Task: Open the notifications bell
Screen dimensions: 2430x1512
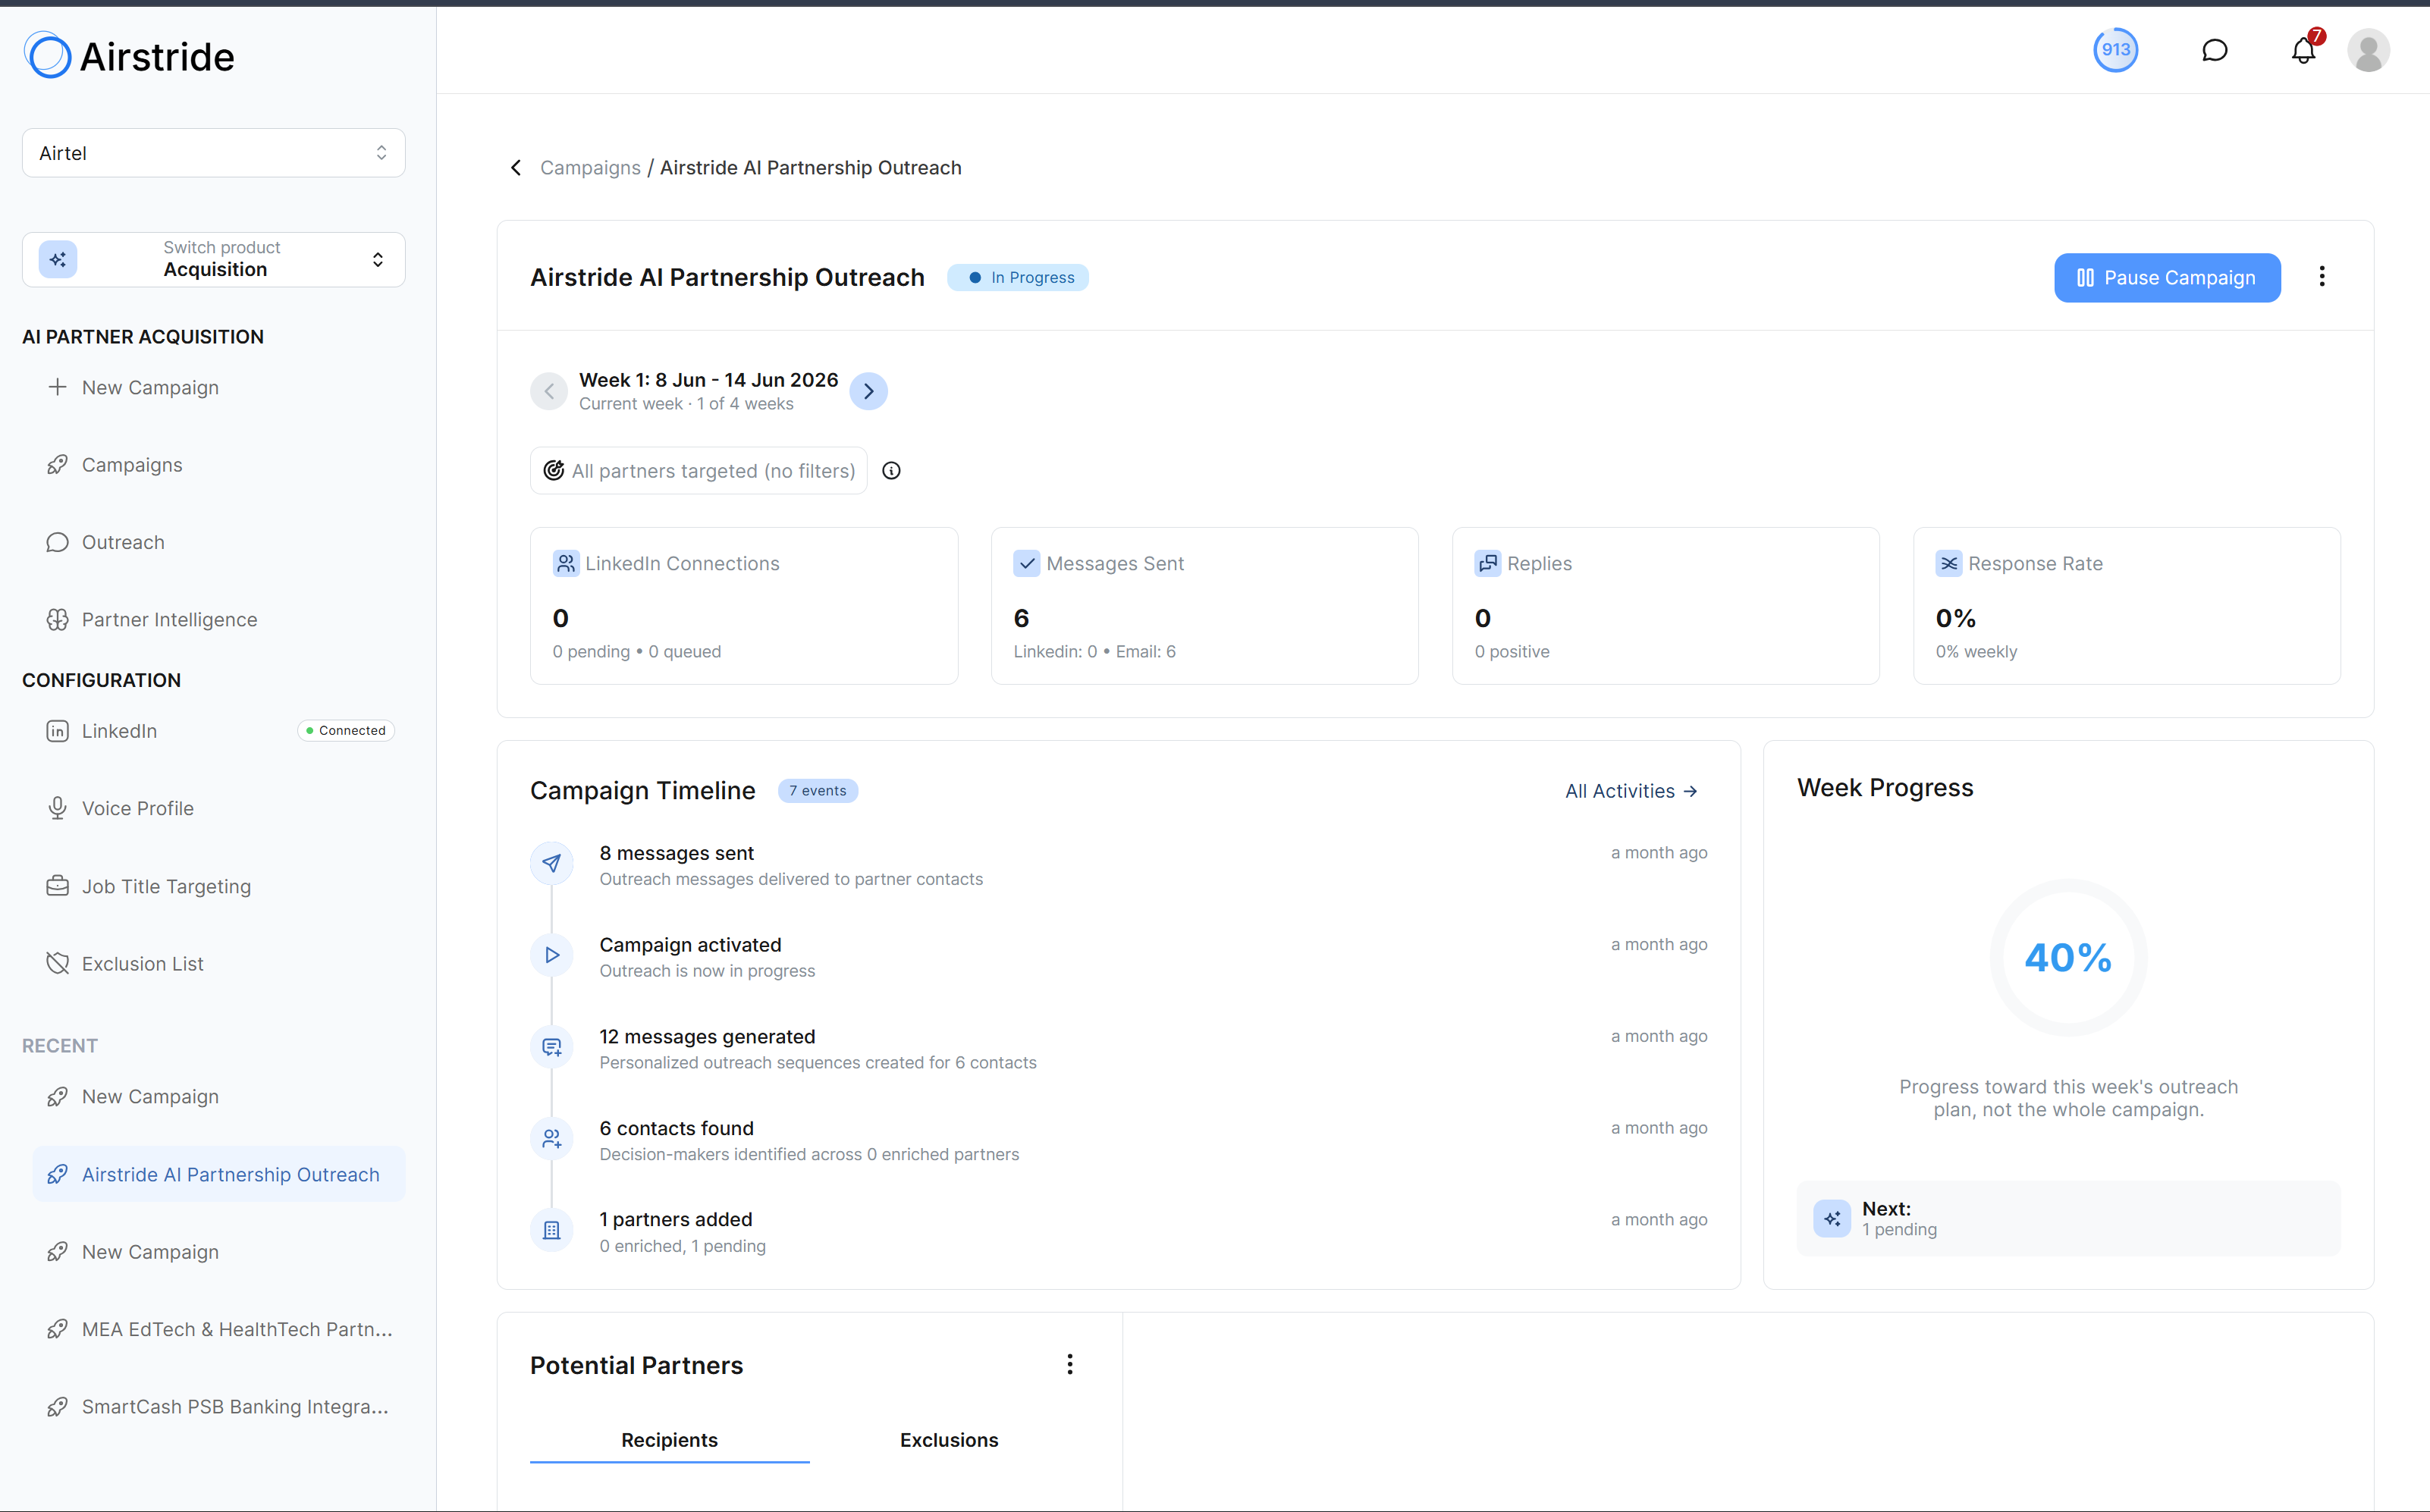Action: pos(2304,50)
